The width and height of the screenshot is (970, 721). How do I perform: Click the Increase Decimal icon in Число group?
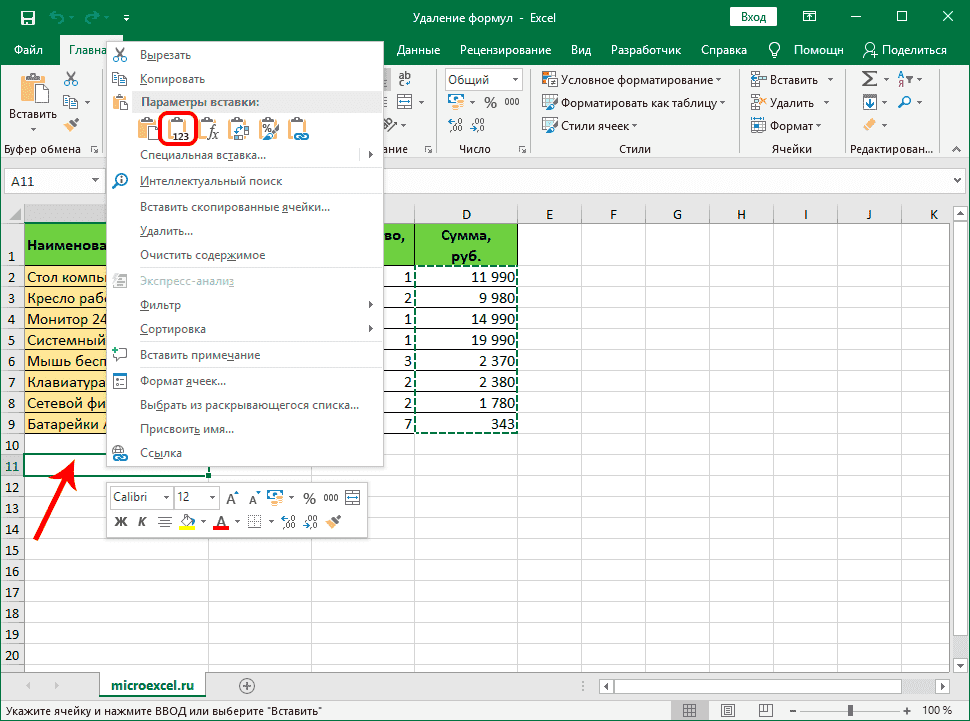click(x=455, y=126)
